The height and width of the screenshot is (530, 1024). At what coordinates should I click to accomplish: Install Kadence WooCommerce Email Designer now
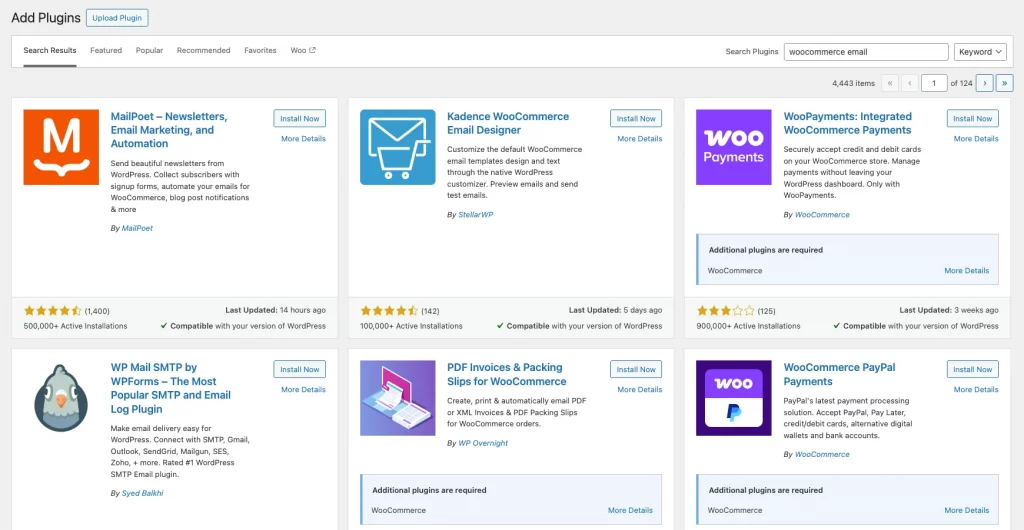(636, 119)
